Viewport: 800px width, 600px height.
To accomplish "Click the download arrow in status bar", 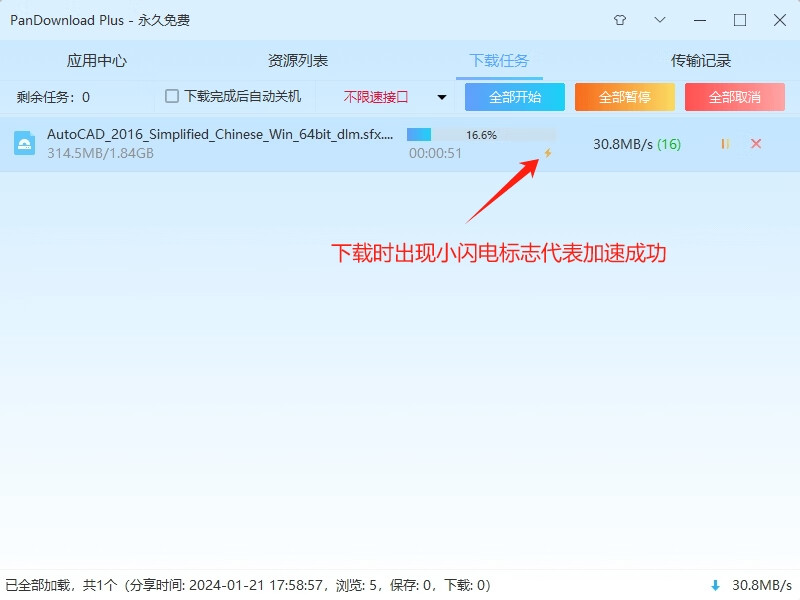I will coord(715,585).
